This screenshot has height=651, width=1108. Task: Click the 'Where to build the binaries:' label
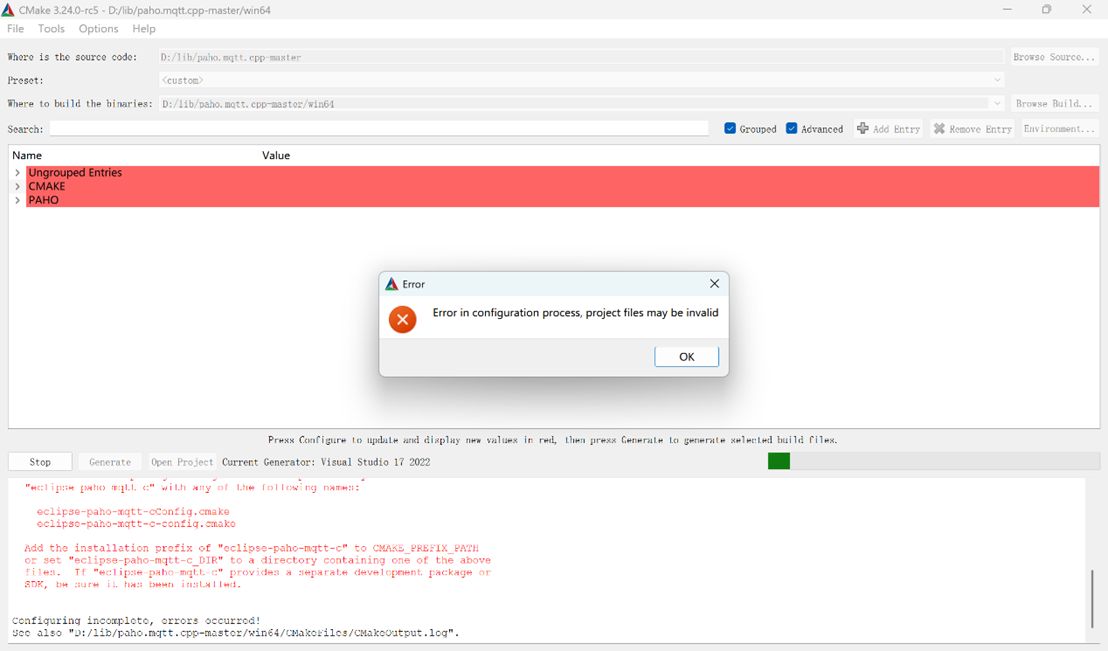80,103
